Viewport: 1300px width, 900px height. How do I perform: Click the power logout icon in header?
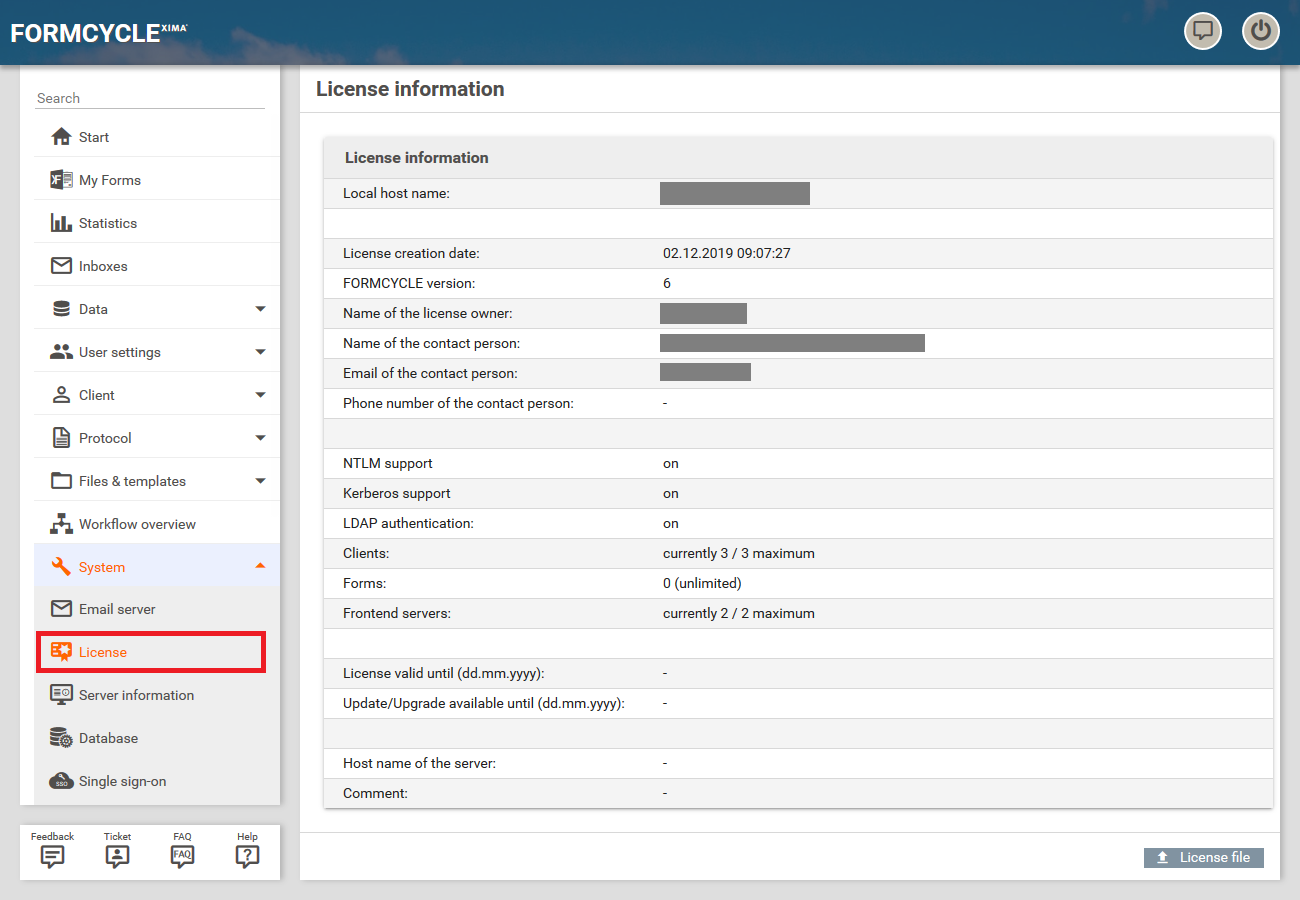1260,31
